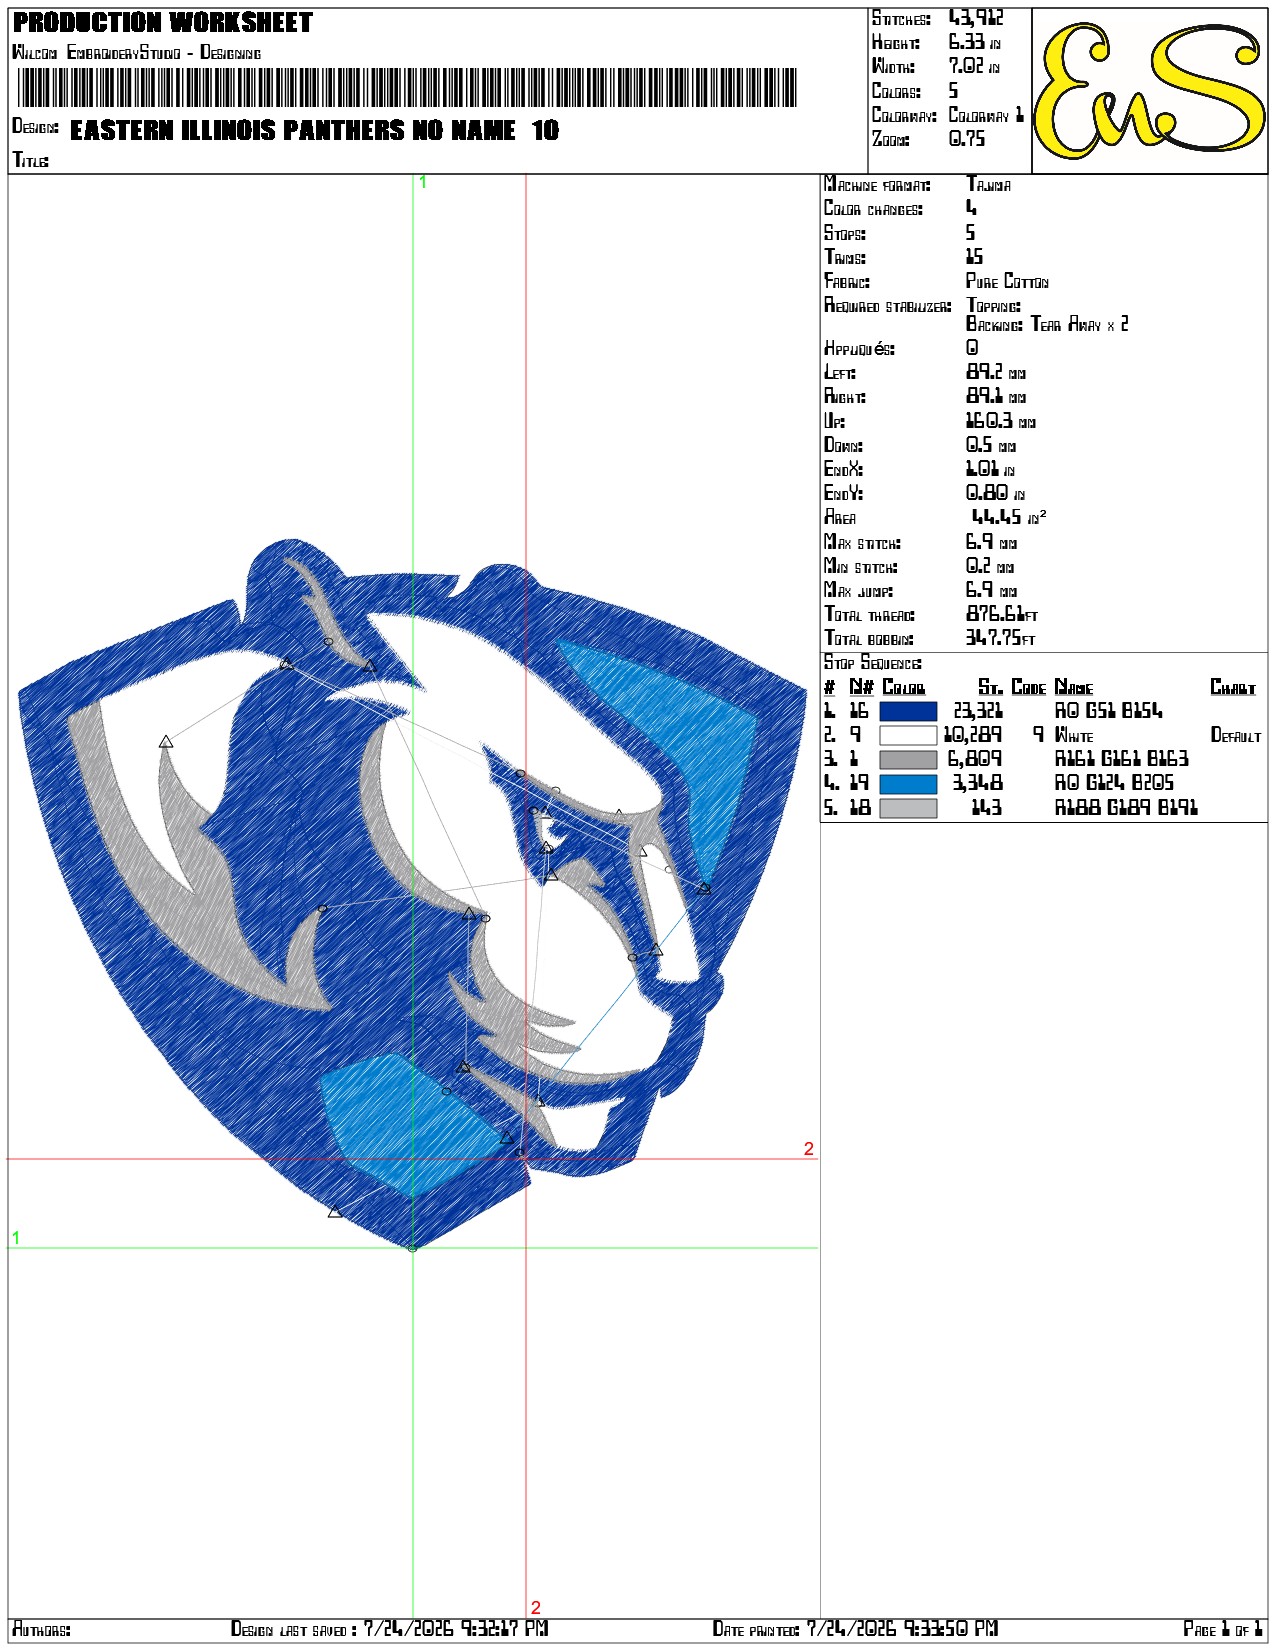Viewport: 1275px width, 1650px height.
Task: Click color name 'R161 G161 B163'
Action: (1122, 759)
